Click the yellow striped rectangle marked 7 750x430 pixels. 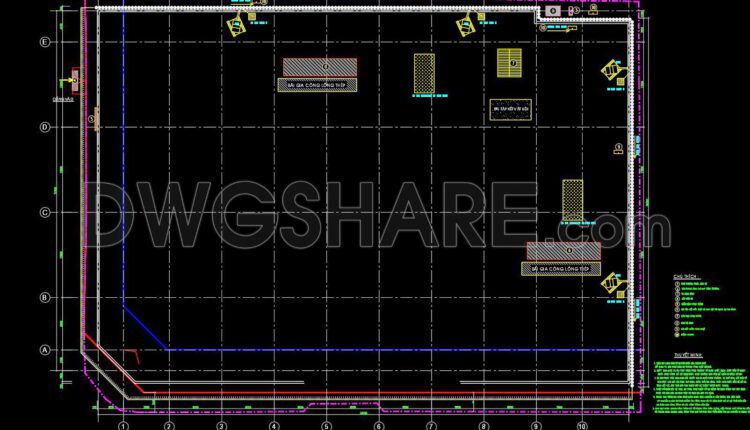[x=509, y=63]
